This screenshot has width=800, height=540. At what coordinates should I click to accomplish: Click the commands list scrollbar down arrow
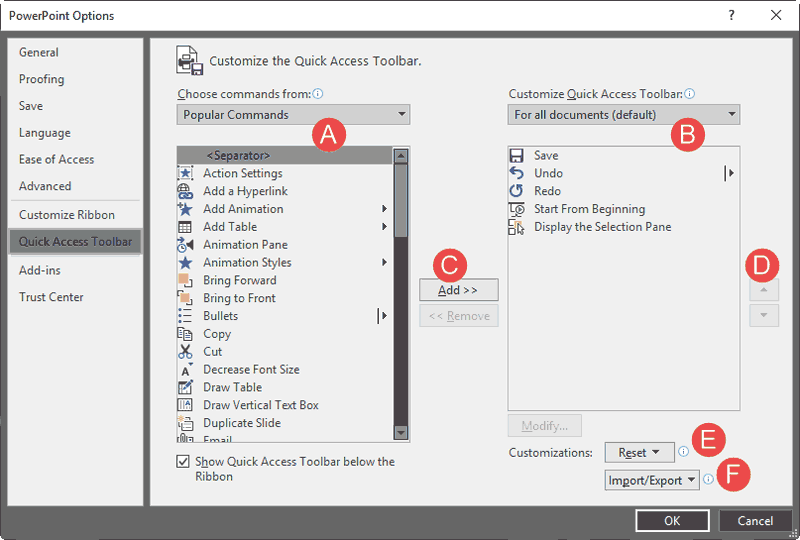pos(401,433)
